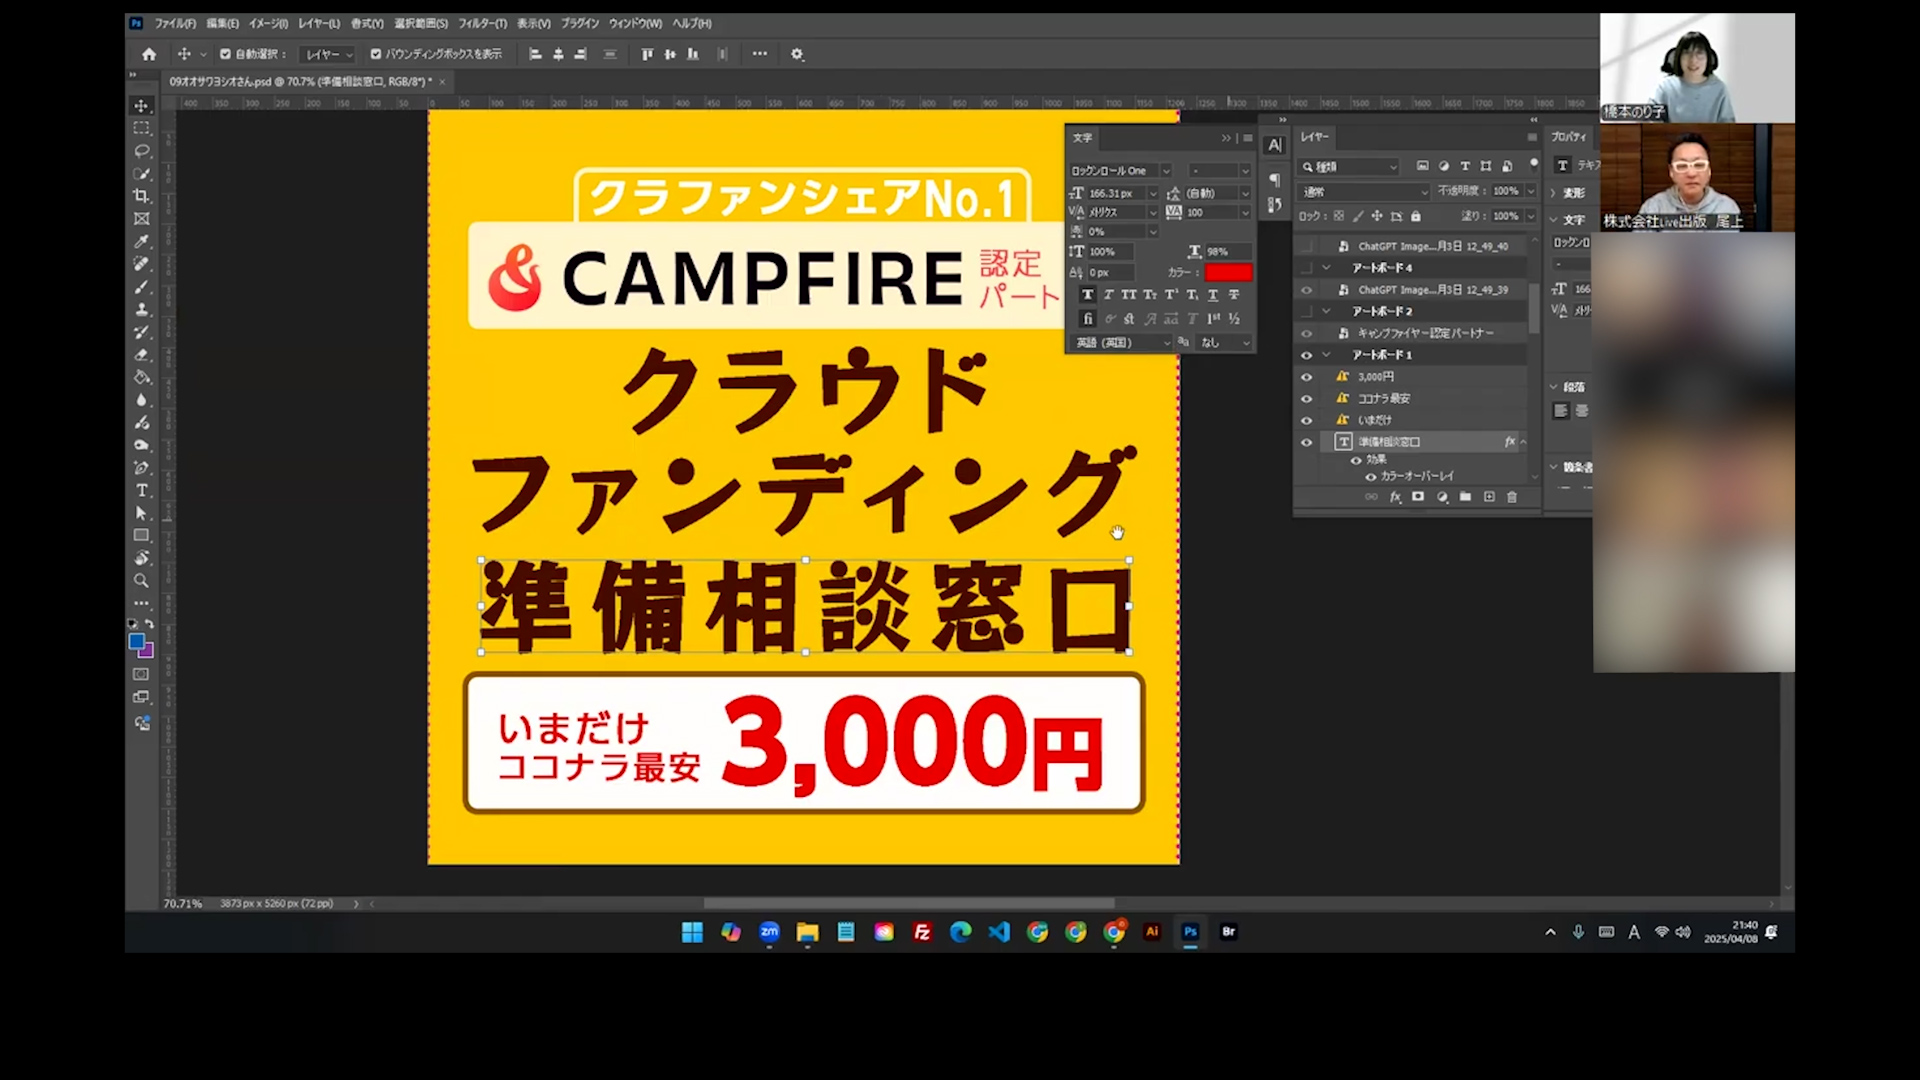Screen dimensions: 1920x1080
Task: Select the Clone Stamp tool
Action: 141,309
